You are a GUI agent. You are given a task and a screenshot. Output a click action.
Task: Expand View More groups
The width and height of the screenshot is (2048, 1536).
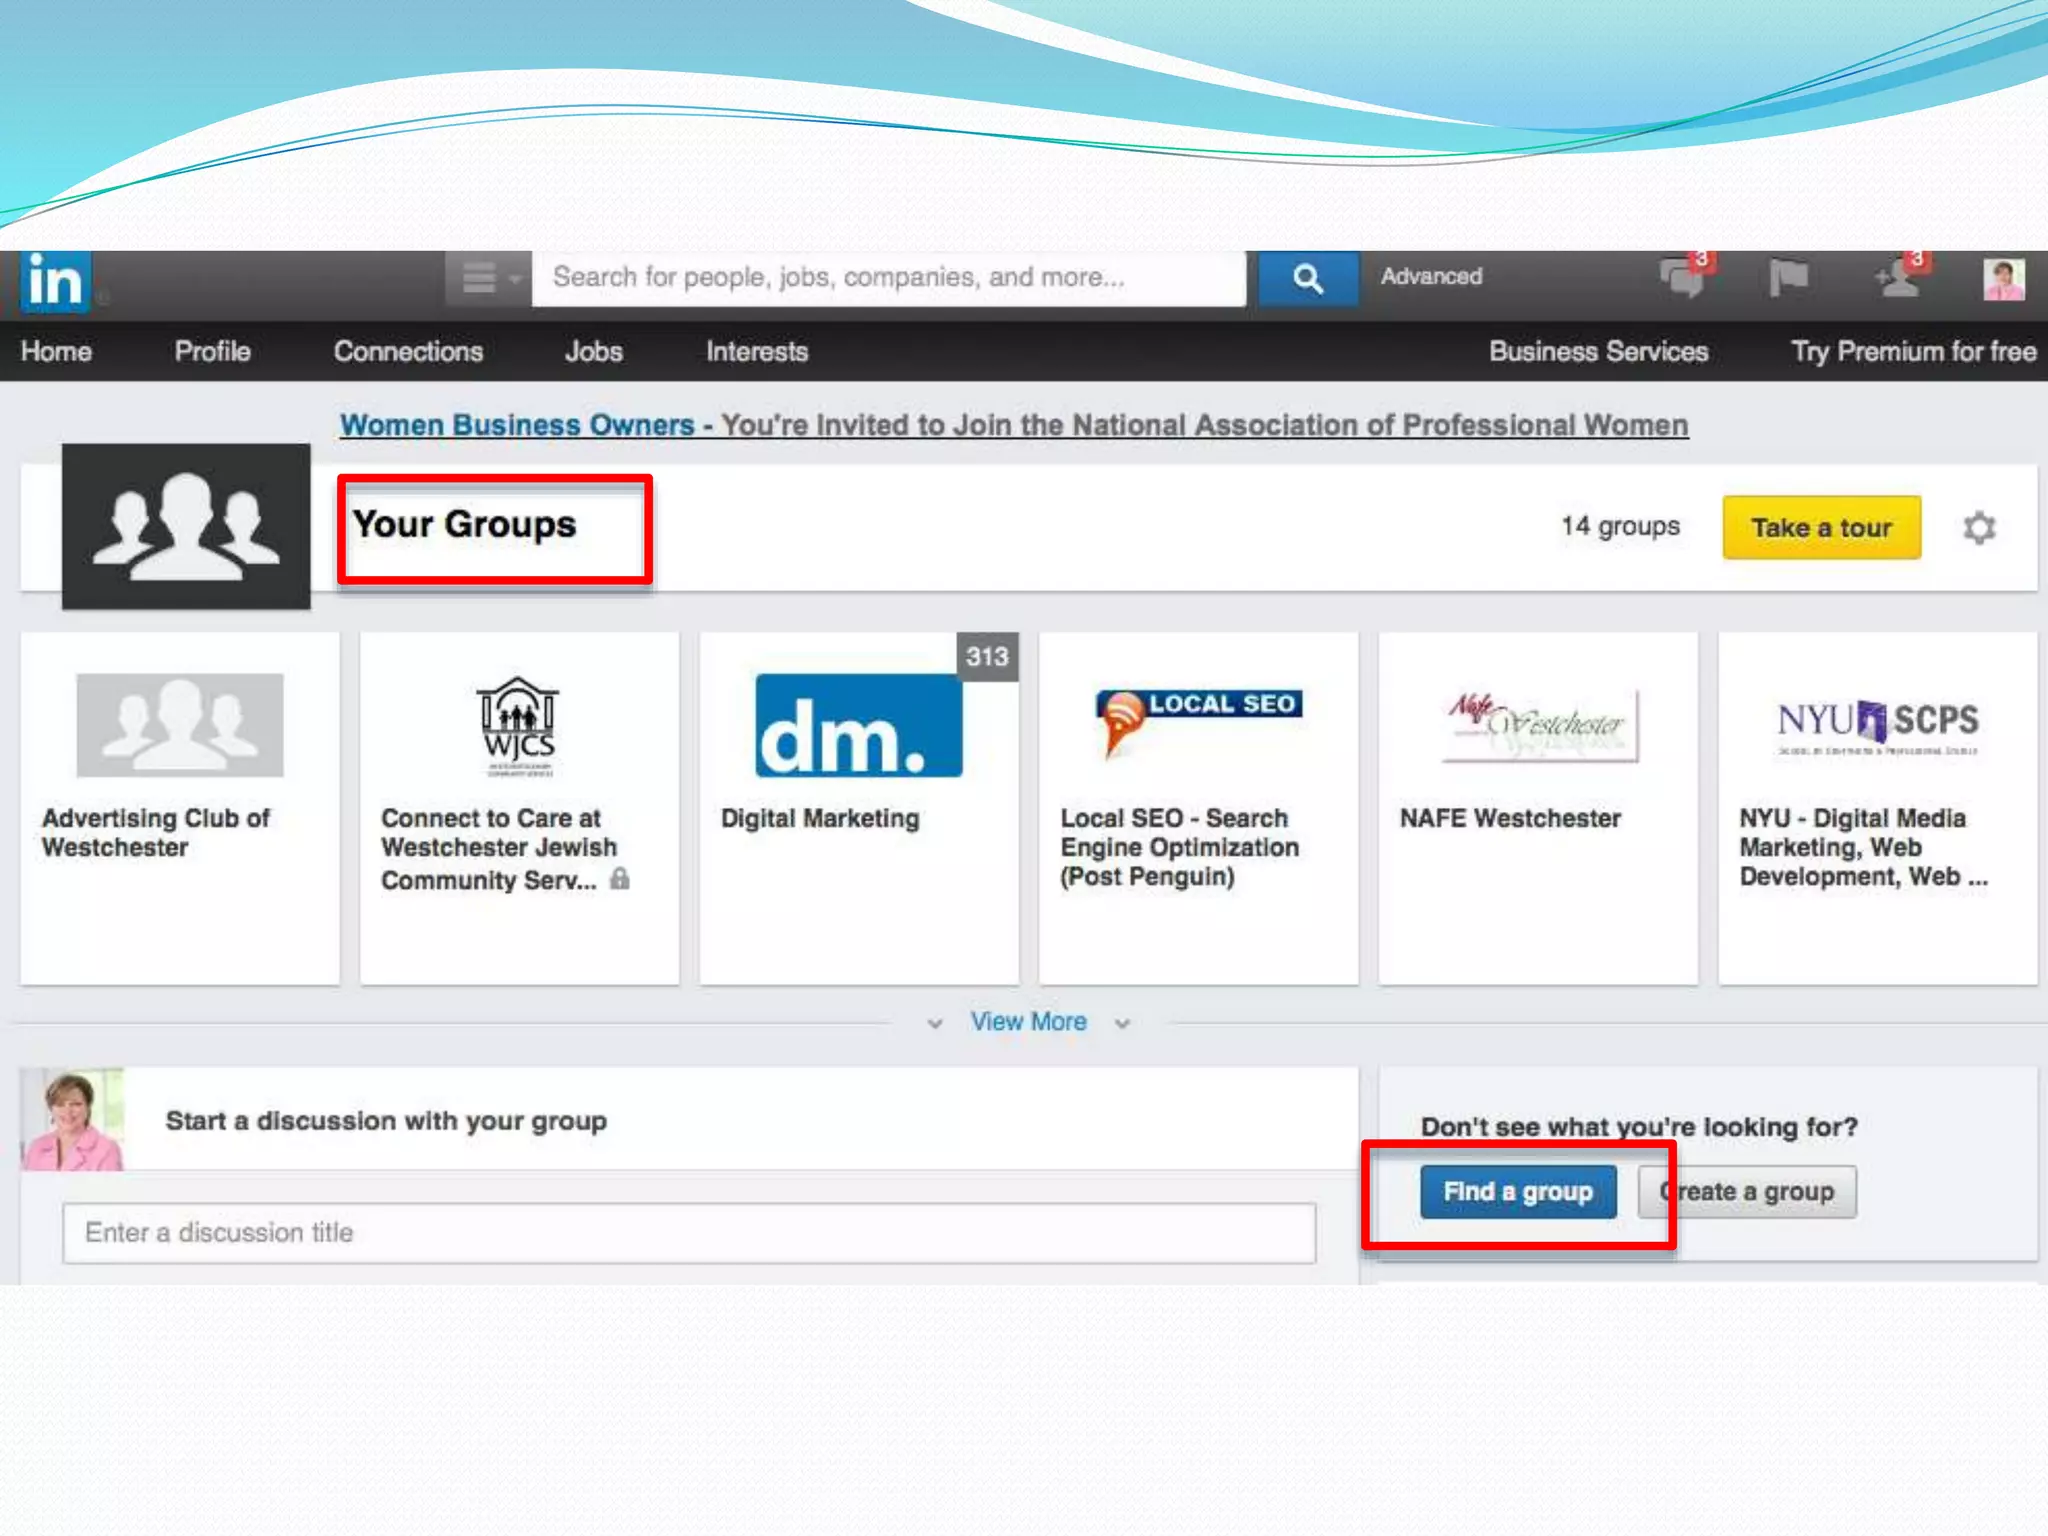tap(1028, 1022)
